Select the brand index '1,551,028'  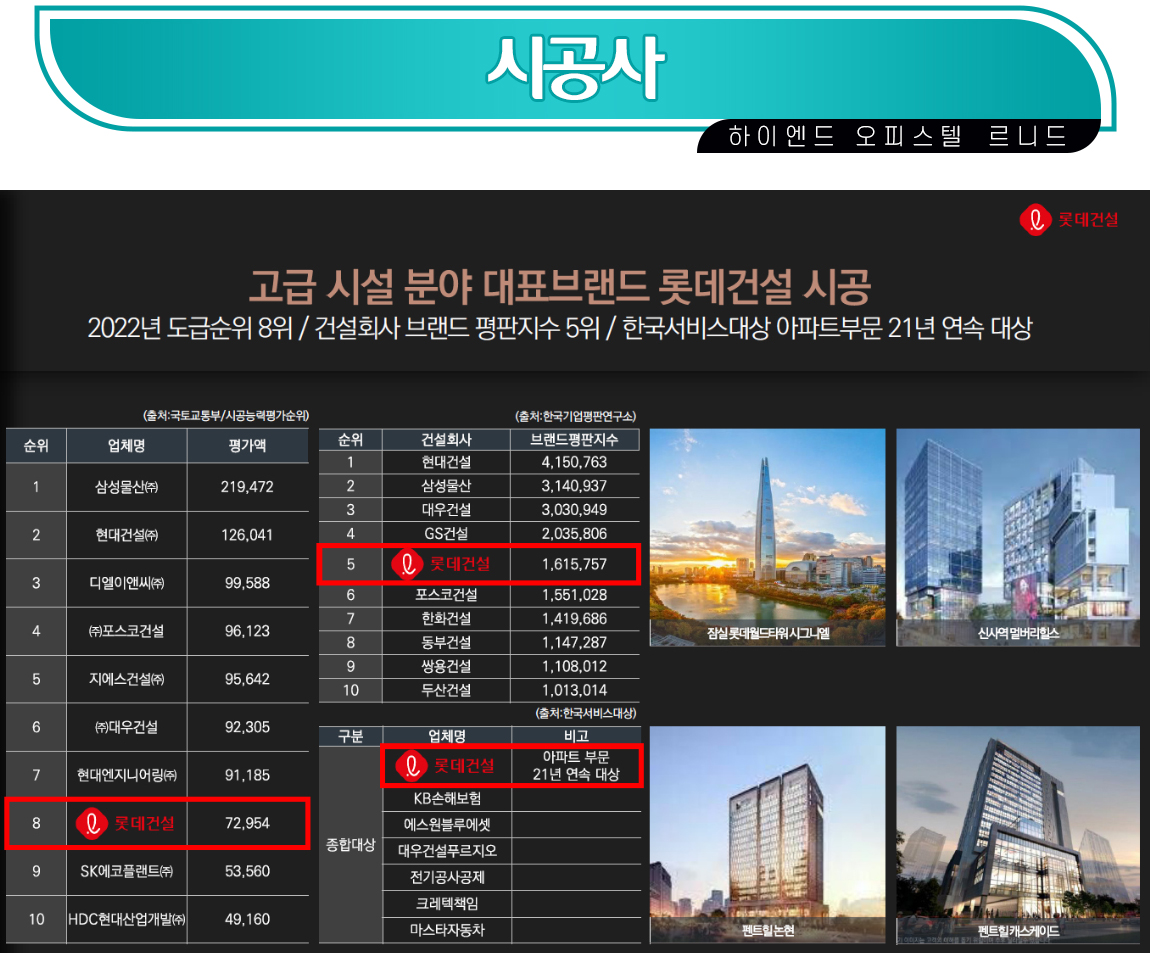[574, 595]
